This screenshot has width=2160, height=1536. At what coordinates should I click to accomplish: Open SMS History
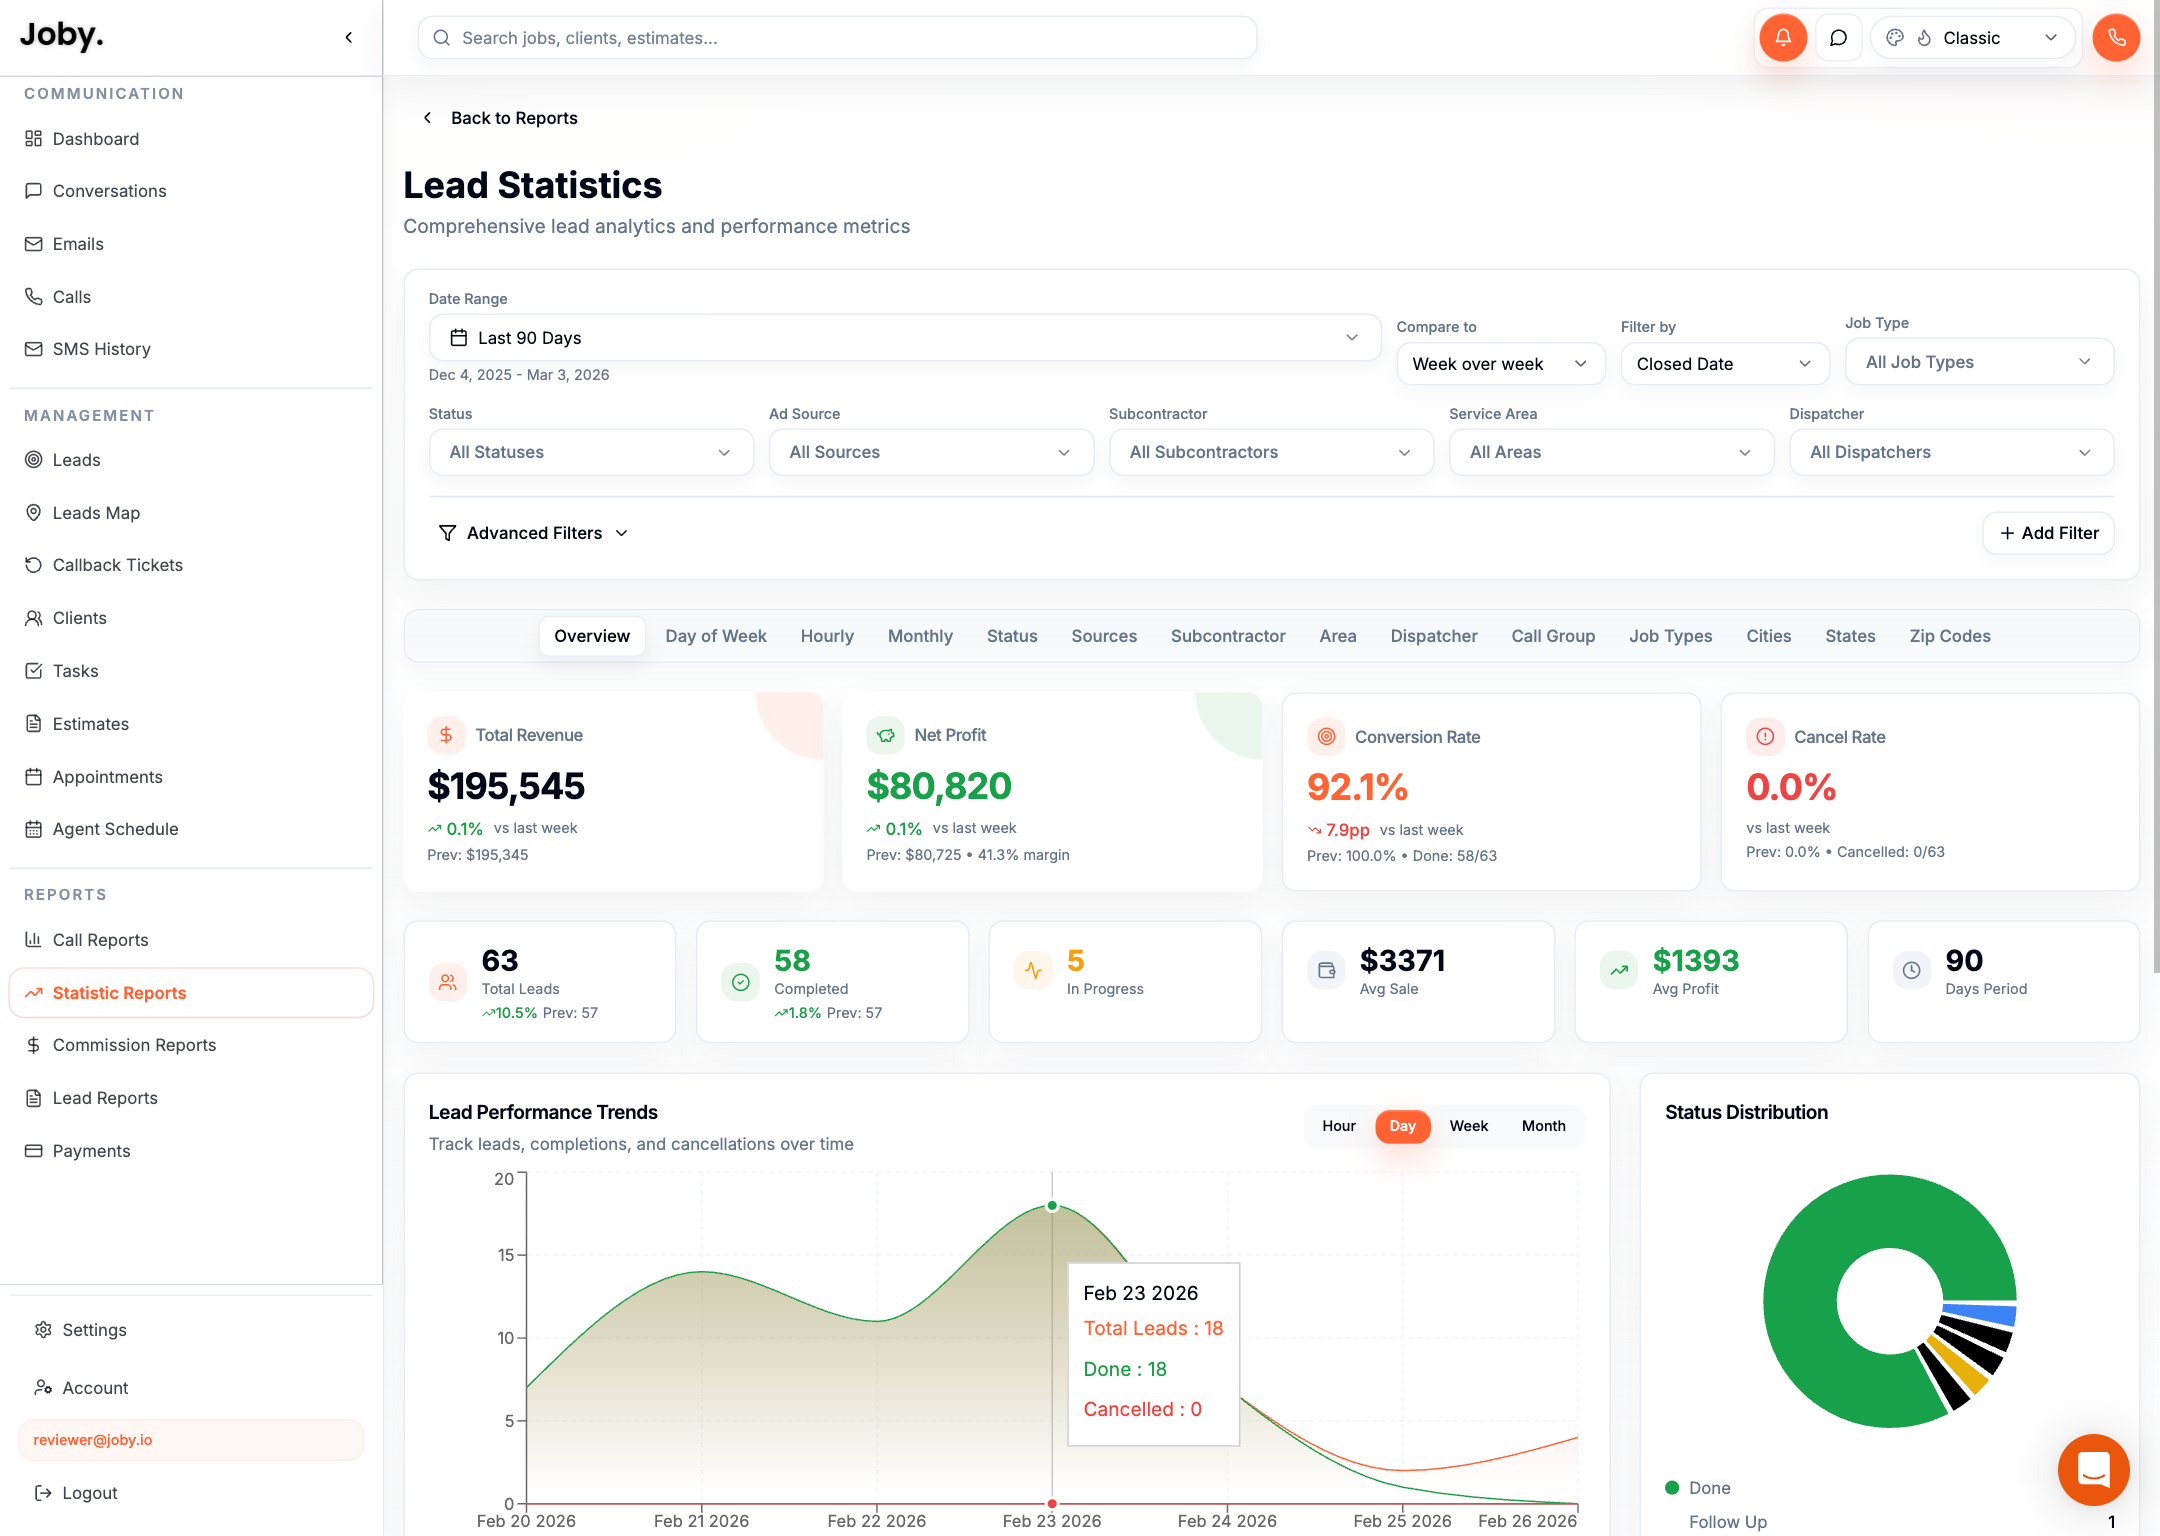[190, 349]
